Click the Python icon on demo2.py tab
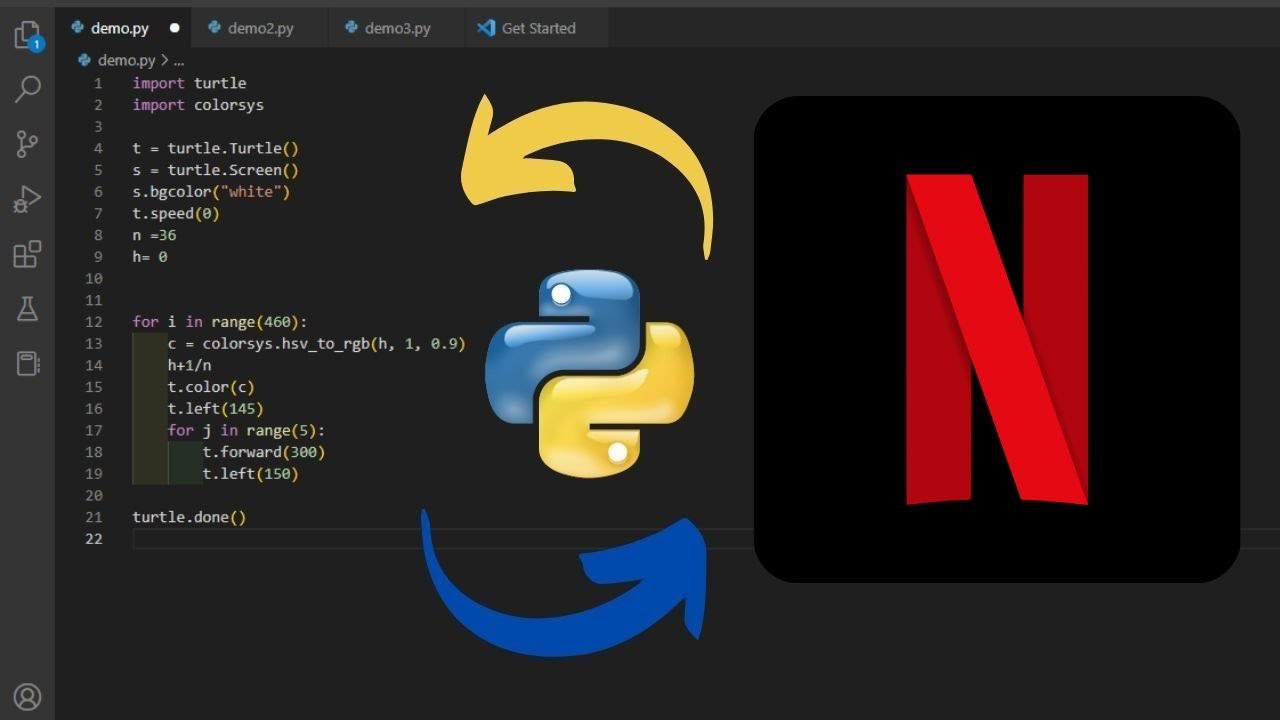1280x720 pixels. 214,28
